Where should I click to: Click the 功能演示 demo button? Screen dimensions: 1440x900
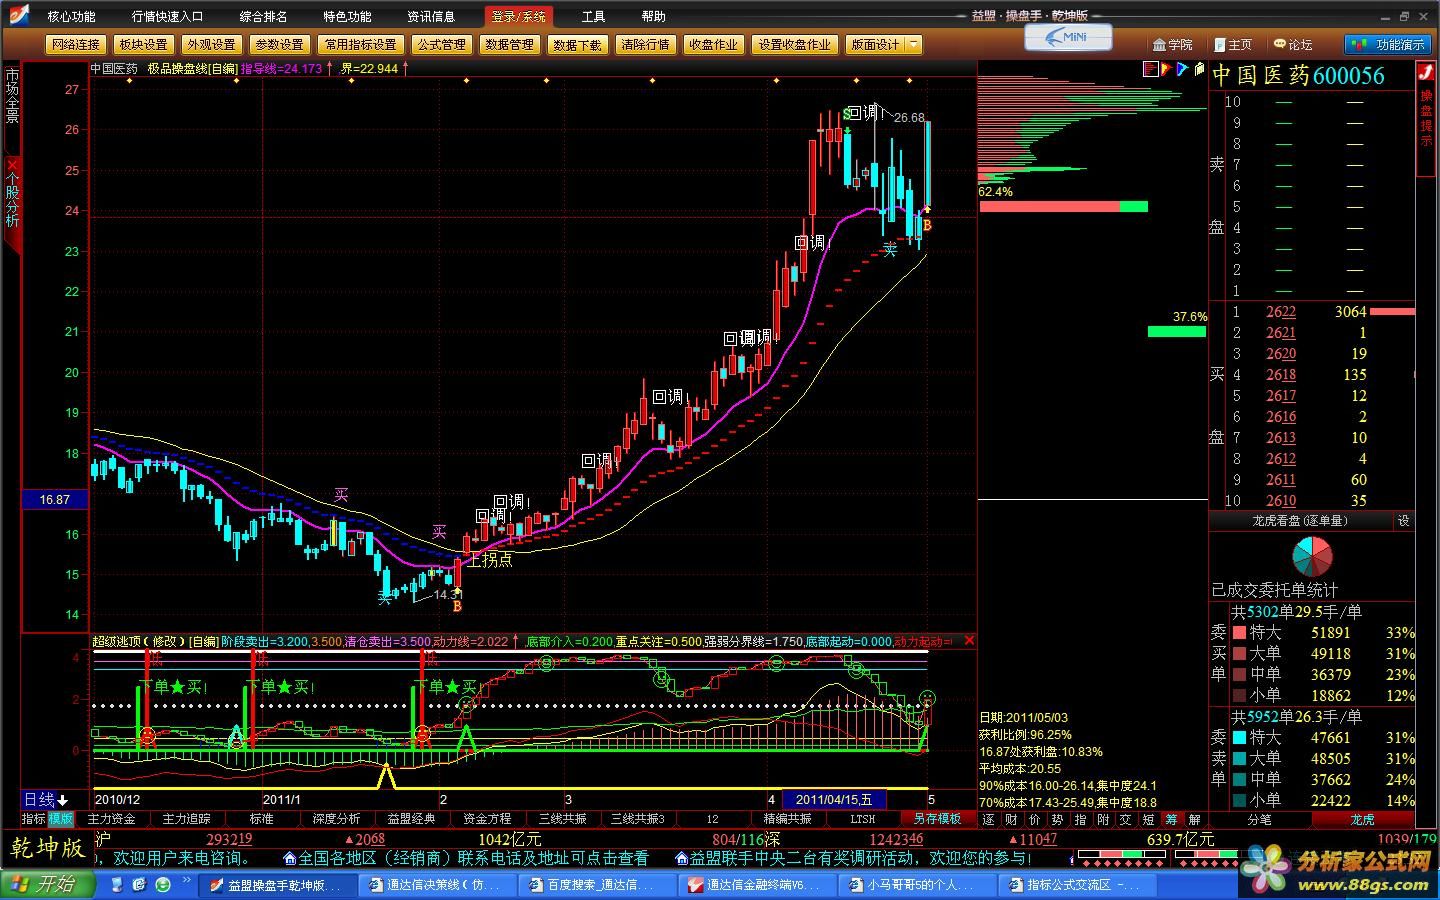tap(1389, 44)
